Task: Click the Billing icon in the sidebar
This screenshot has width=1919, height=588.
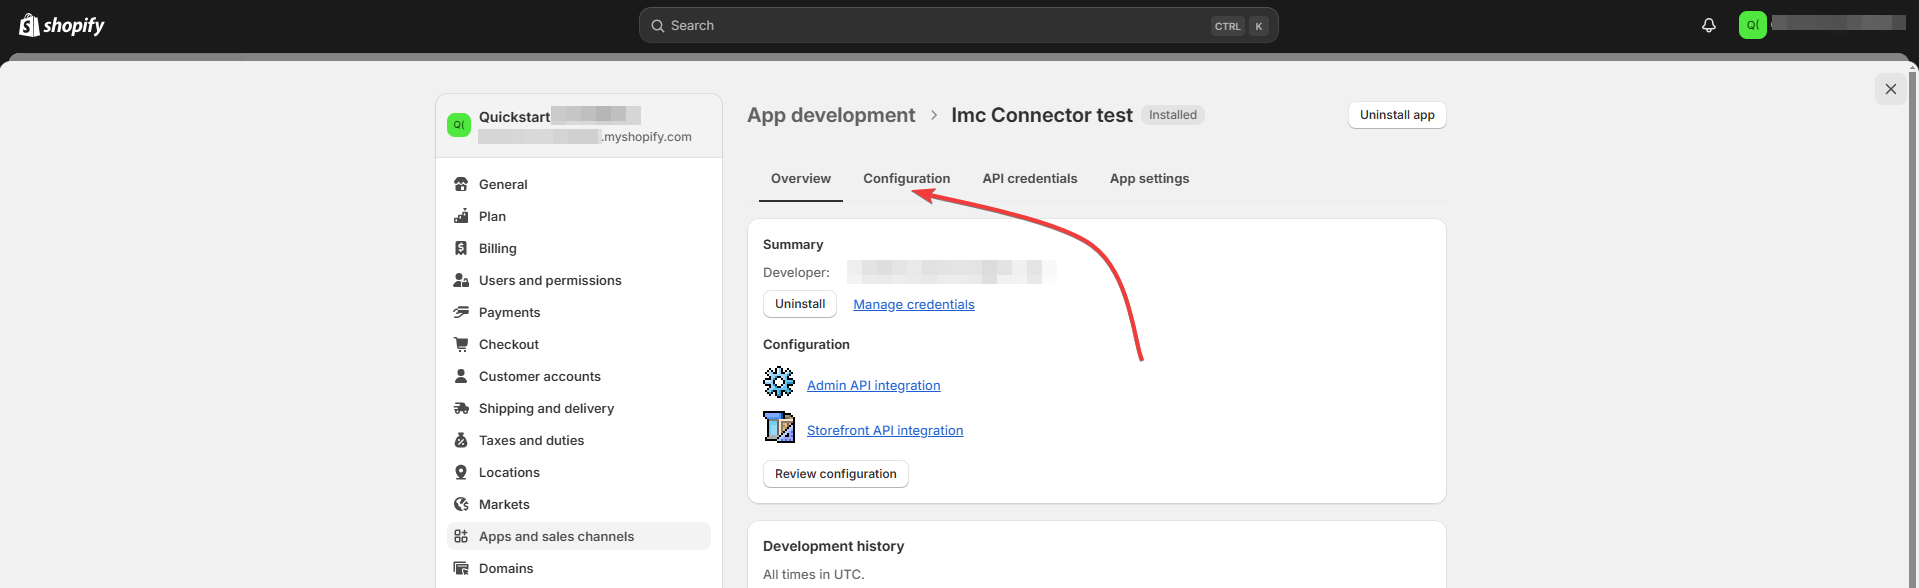Action: pyautogui.click(x=461, y=248)
